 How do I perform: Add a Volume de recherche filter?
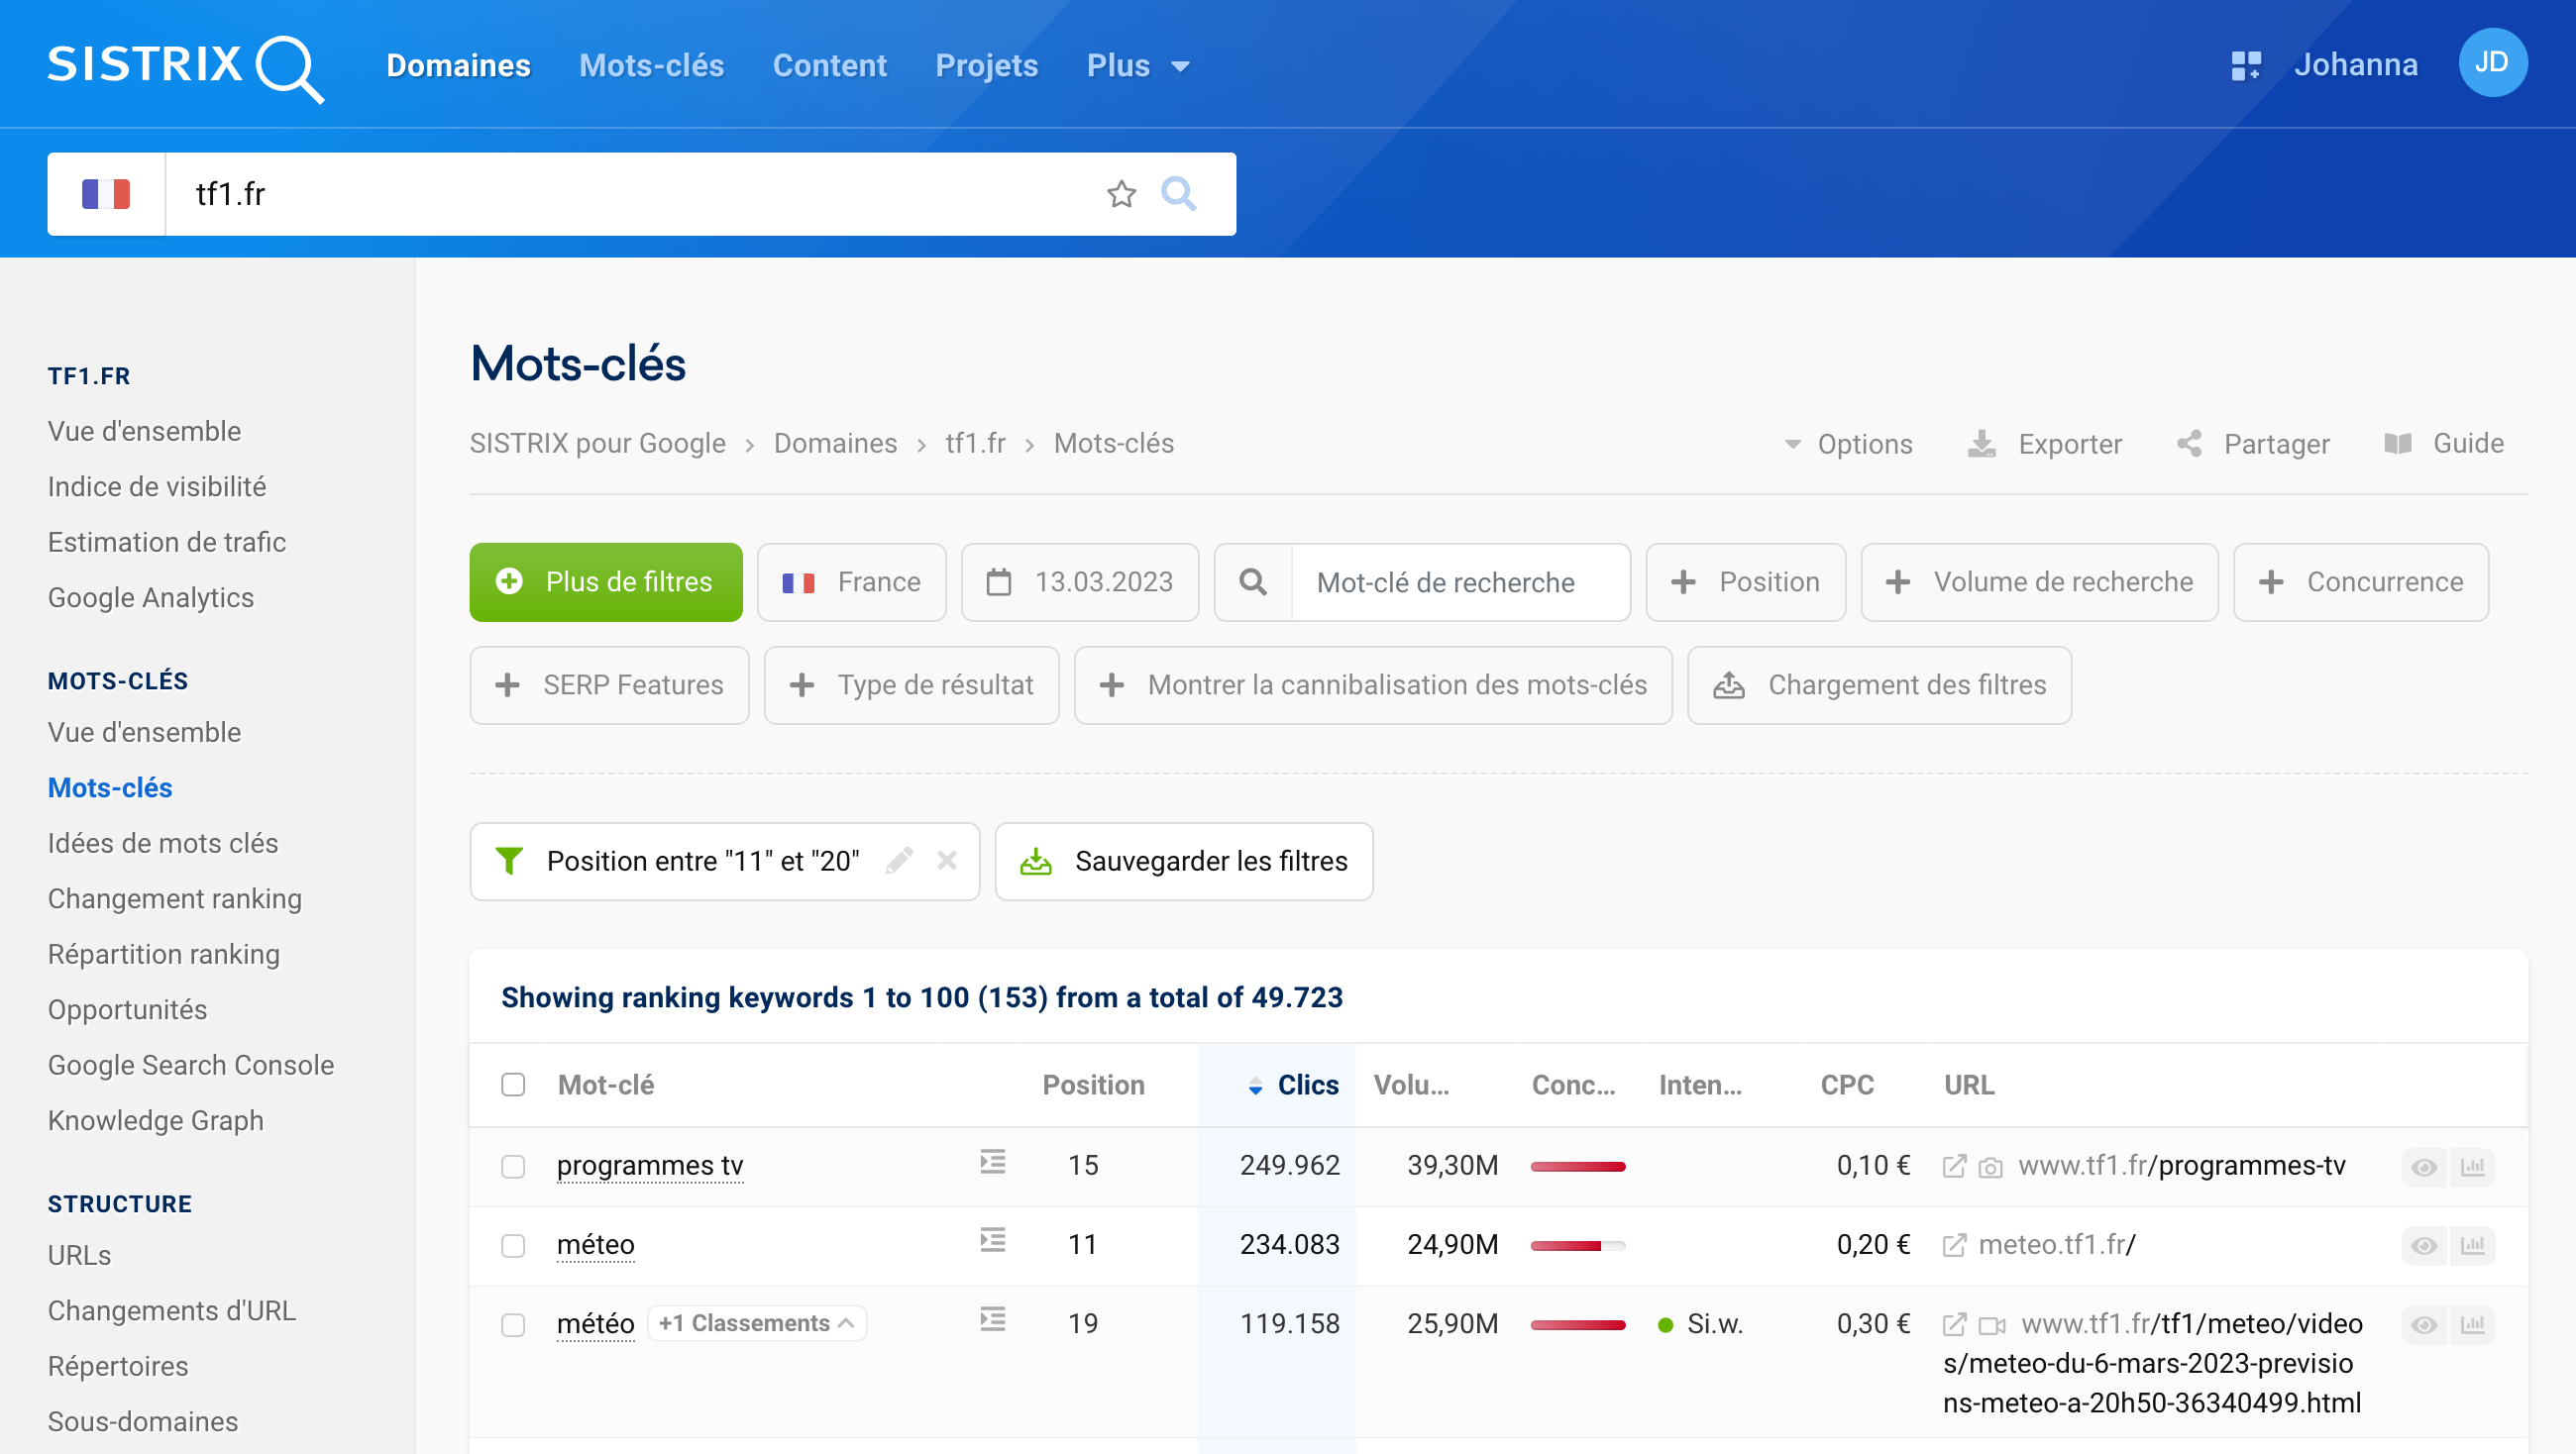(2039, 582)
